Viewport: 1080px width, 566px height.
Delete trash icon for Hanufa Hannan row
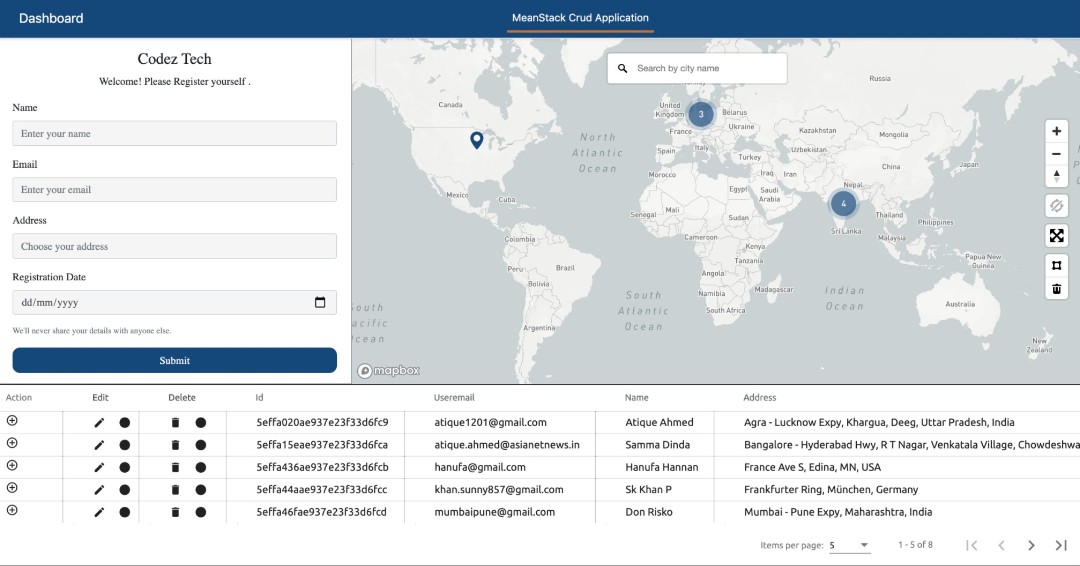point(175,468)
